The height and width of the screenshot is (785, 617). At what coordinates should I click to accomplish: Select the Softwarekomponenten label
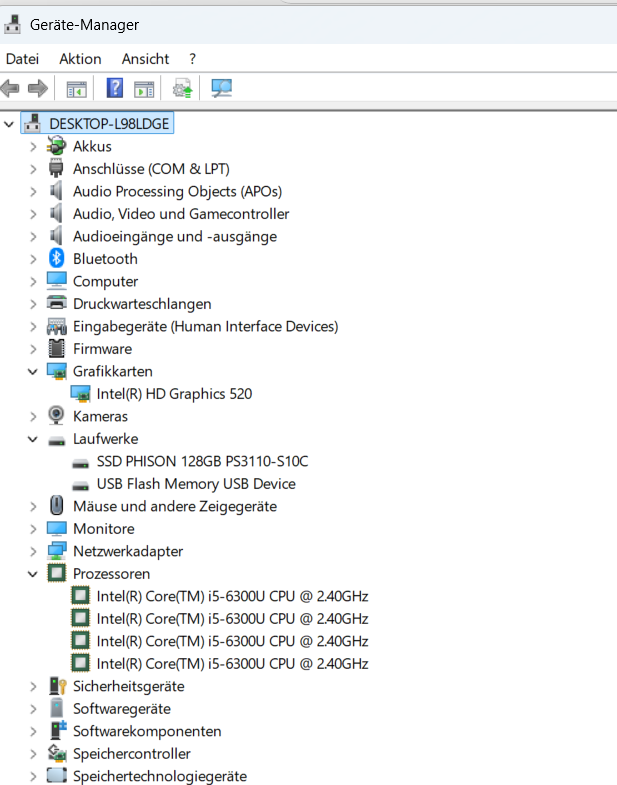[147, 731]
